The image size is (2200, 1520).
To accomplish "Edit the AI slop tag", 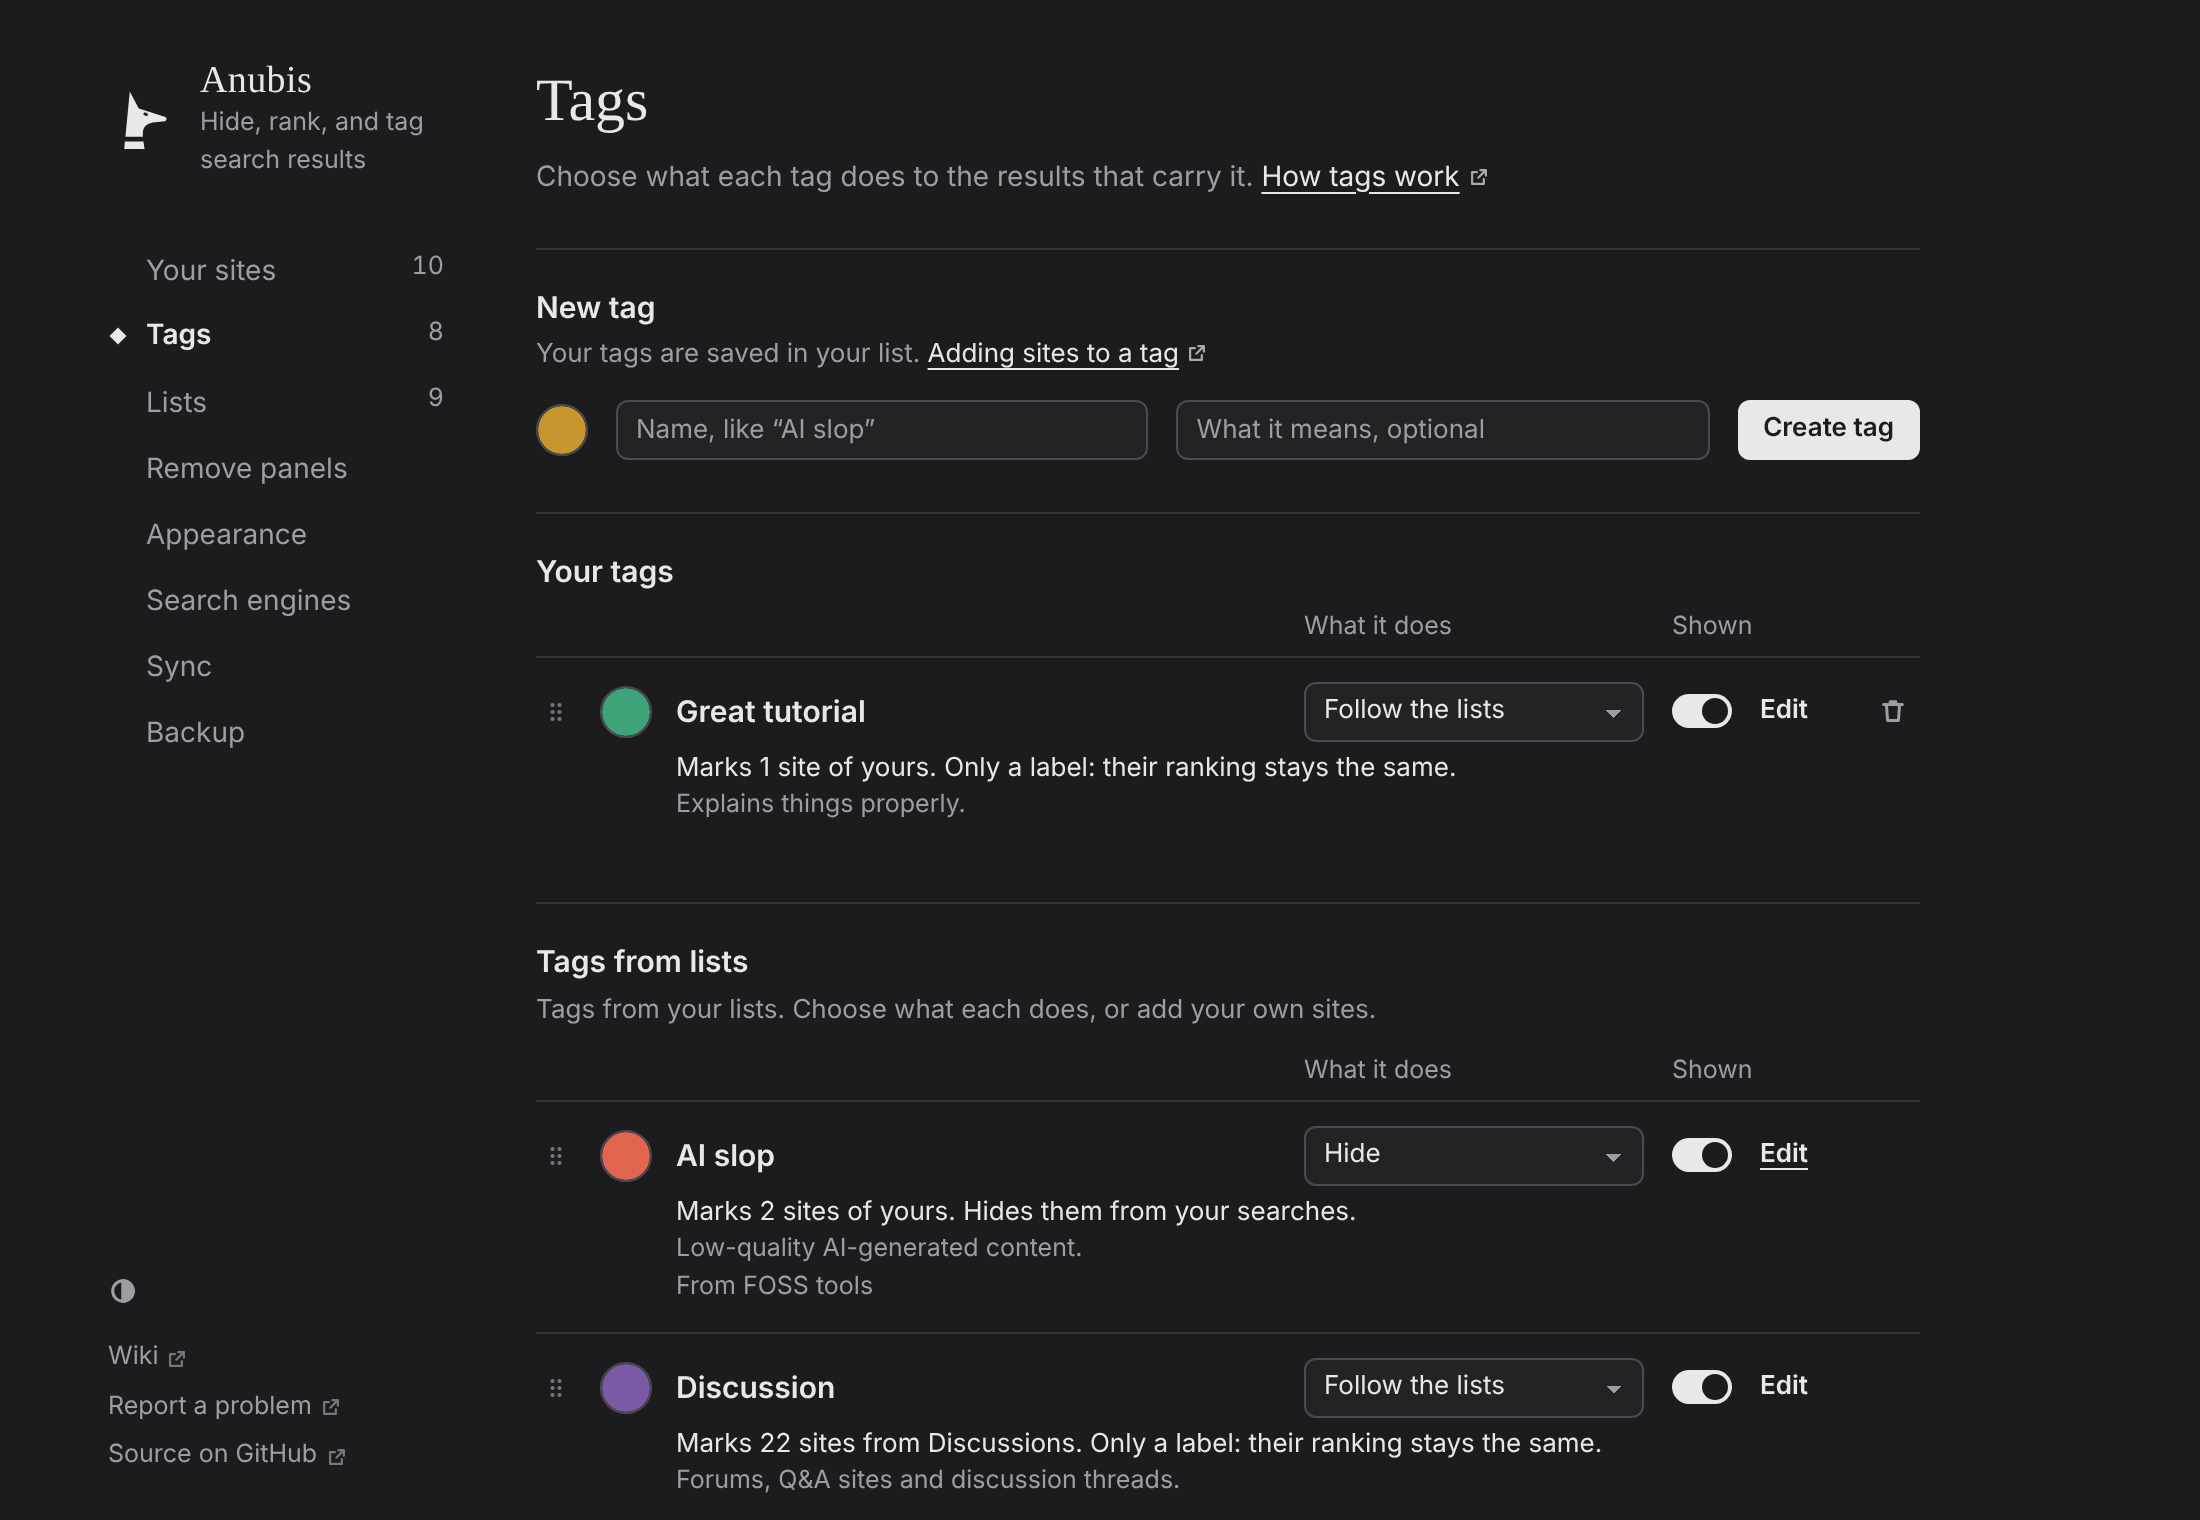I will point(1783,1154).
